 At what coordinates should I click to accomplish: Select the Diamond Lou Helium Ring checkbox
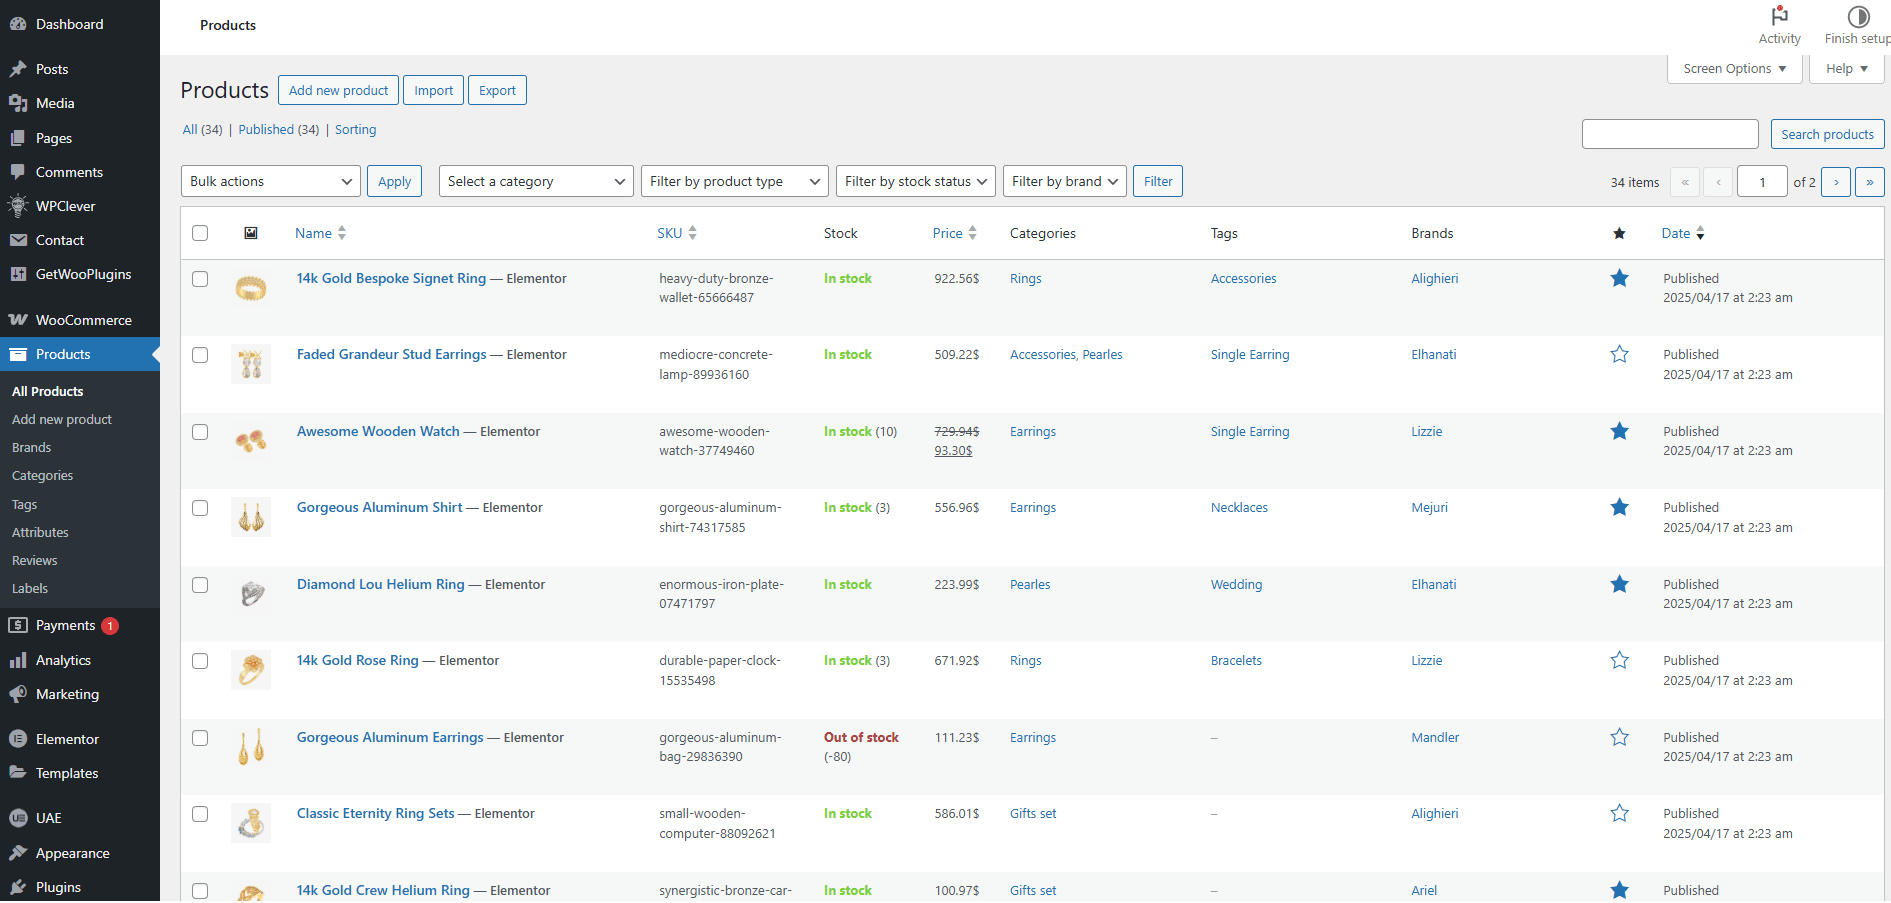200,585
